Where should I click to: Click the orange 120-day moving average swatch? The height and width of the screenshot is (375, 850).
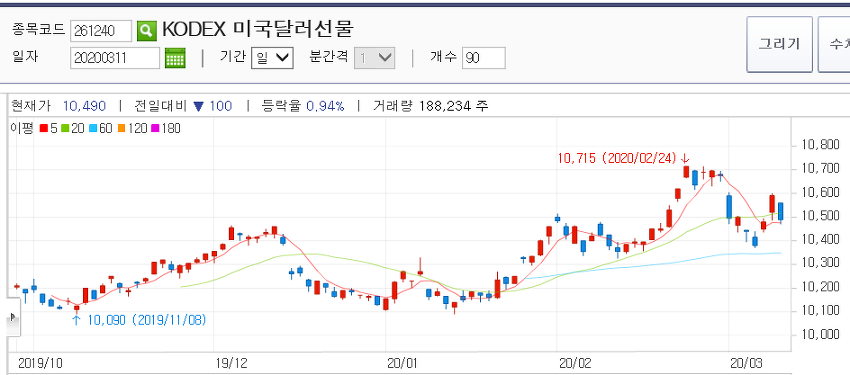point(120,128)
